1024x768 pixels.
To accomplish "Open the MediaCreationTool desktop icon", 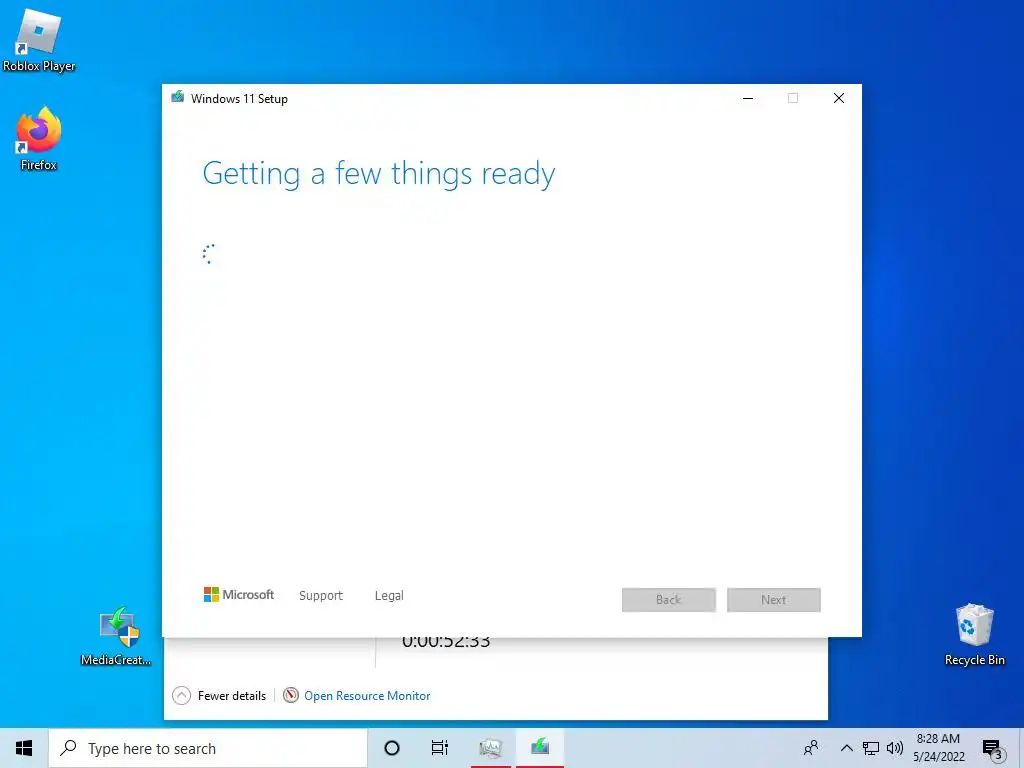I will (x=118, y=635).
